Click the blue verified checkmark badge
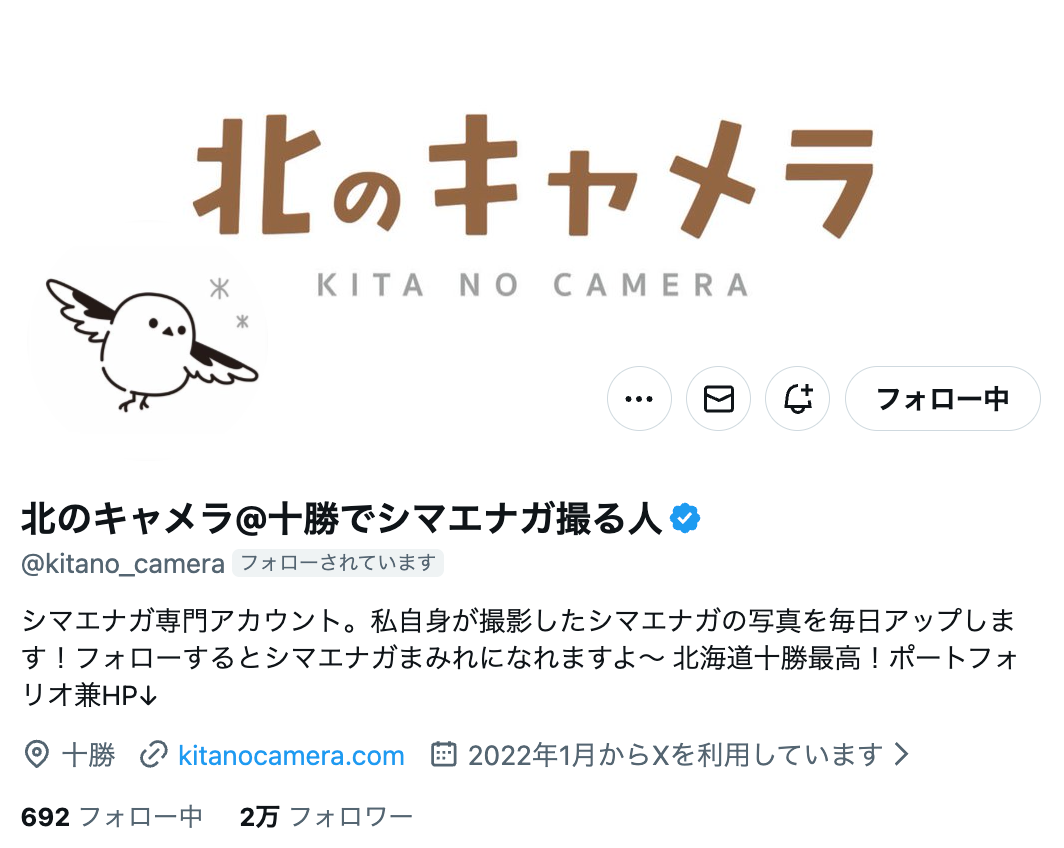 coord(685,518)
